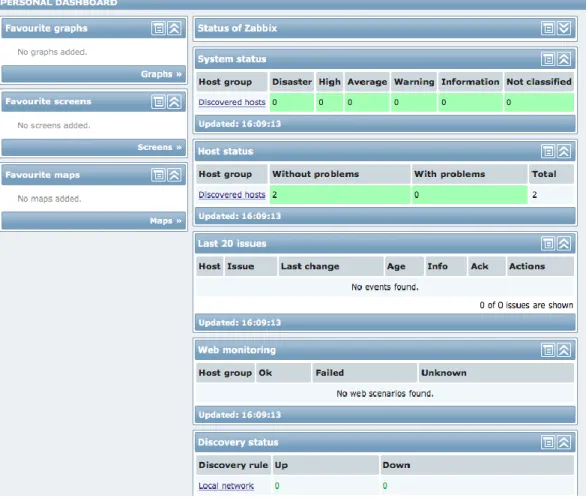
Task: Click Unknown column header in Web monitoring
Action: click(x=496, y=373)
